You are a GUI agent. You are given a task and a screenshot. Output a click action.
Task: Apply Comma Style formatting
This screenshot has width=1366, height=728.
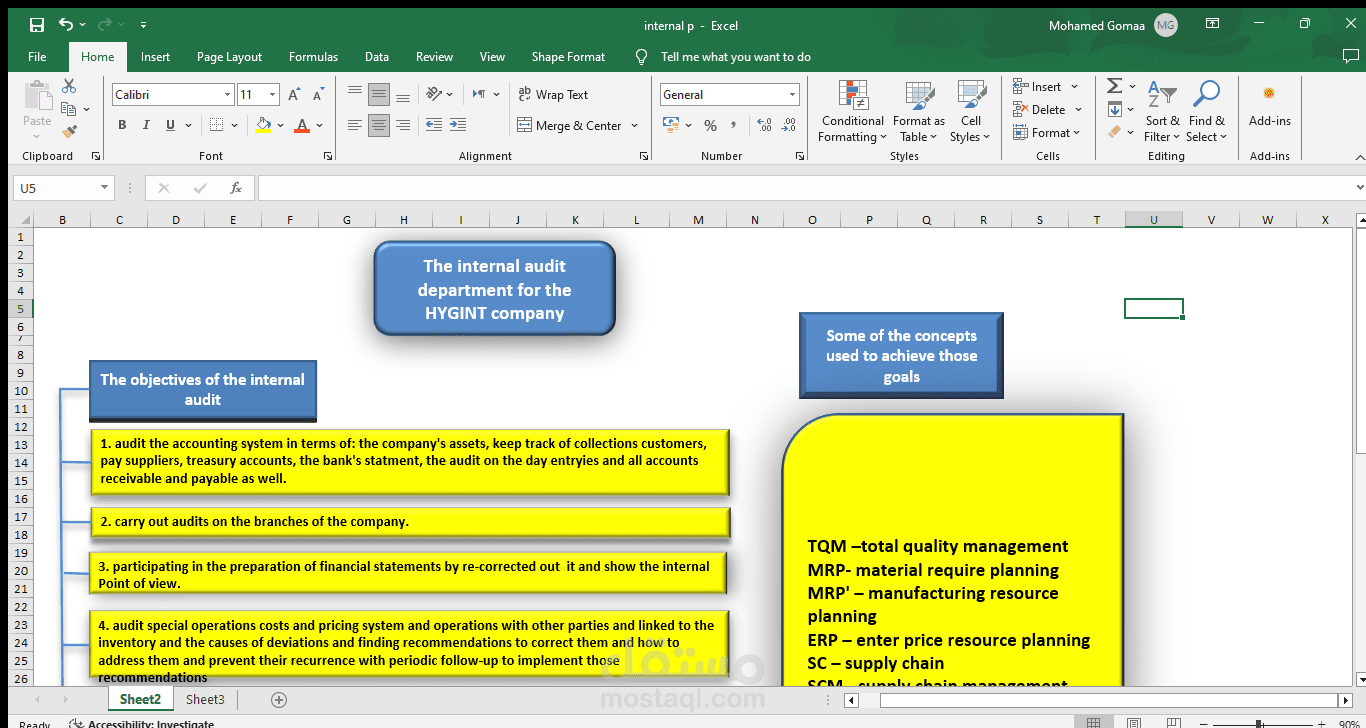tap(734, 125)
